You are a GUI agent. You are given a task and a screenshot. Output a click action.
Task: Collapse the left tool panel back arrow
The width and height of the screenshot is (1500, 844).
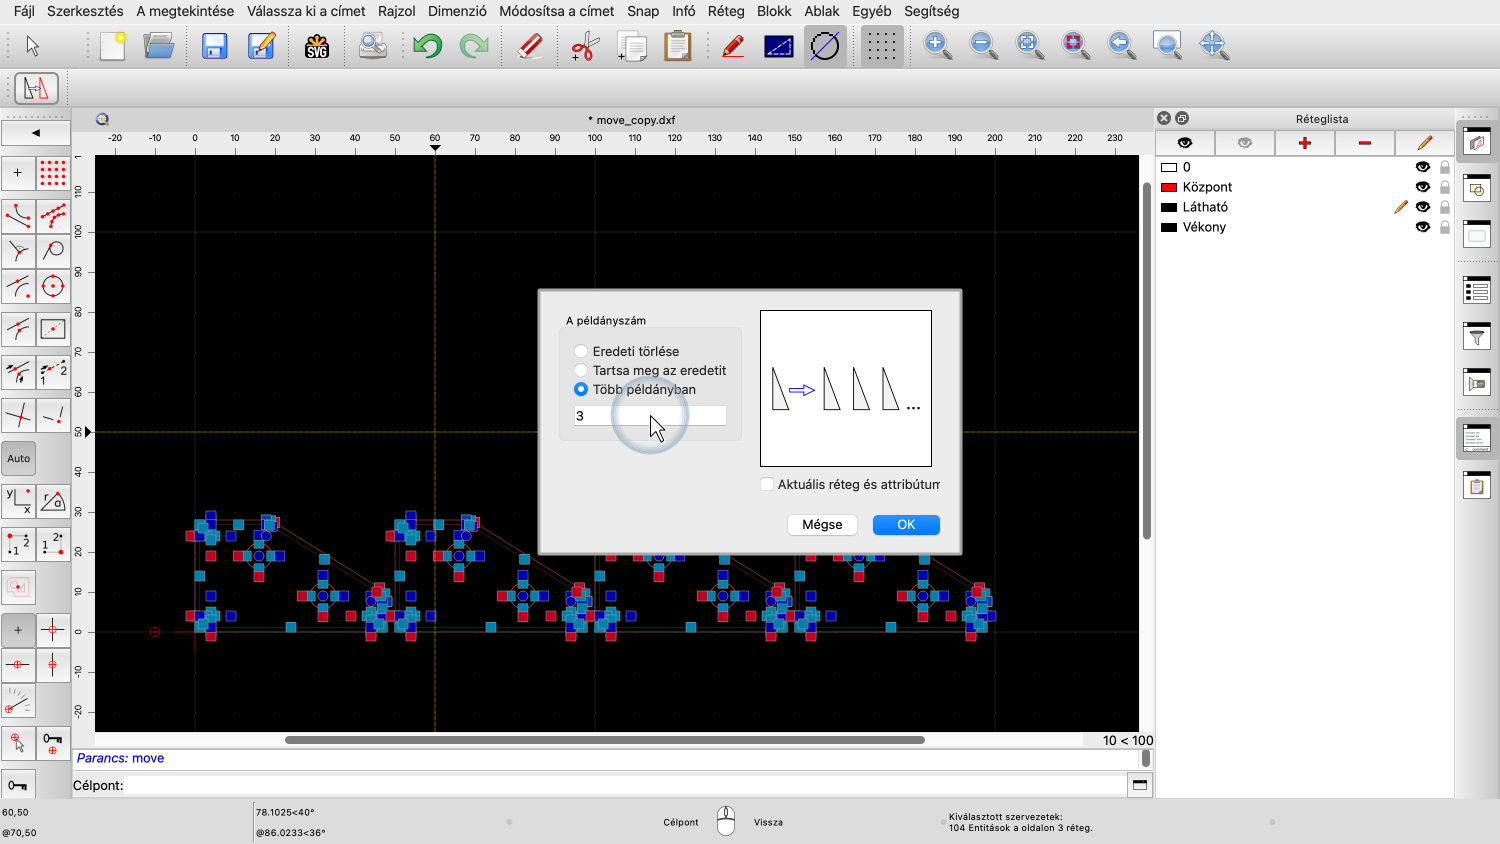click(36, 132)
